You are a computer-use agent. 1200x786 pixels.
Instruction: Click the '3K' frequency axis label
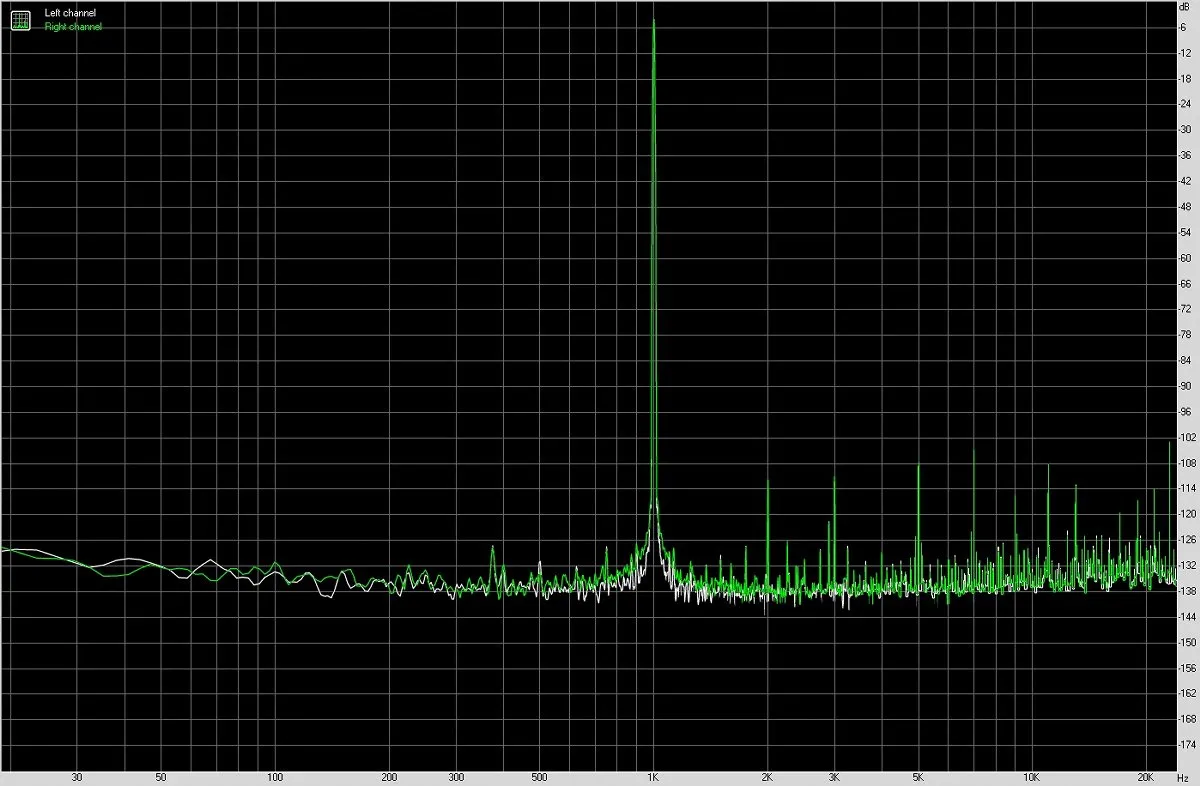coord(834,777)
